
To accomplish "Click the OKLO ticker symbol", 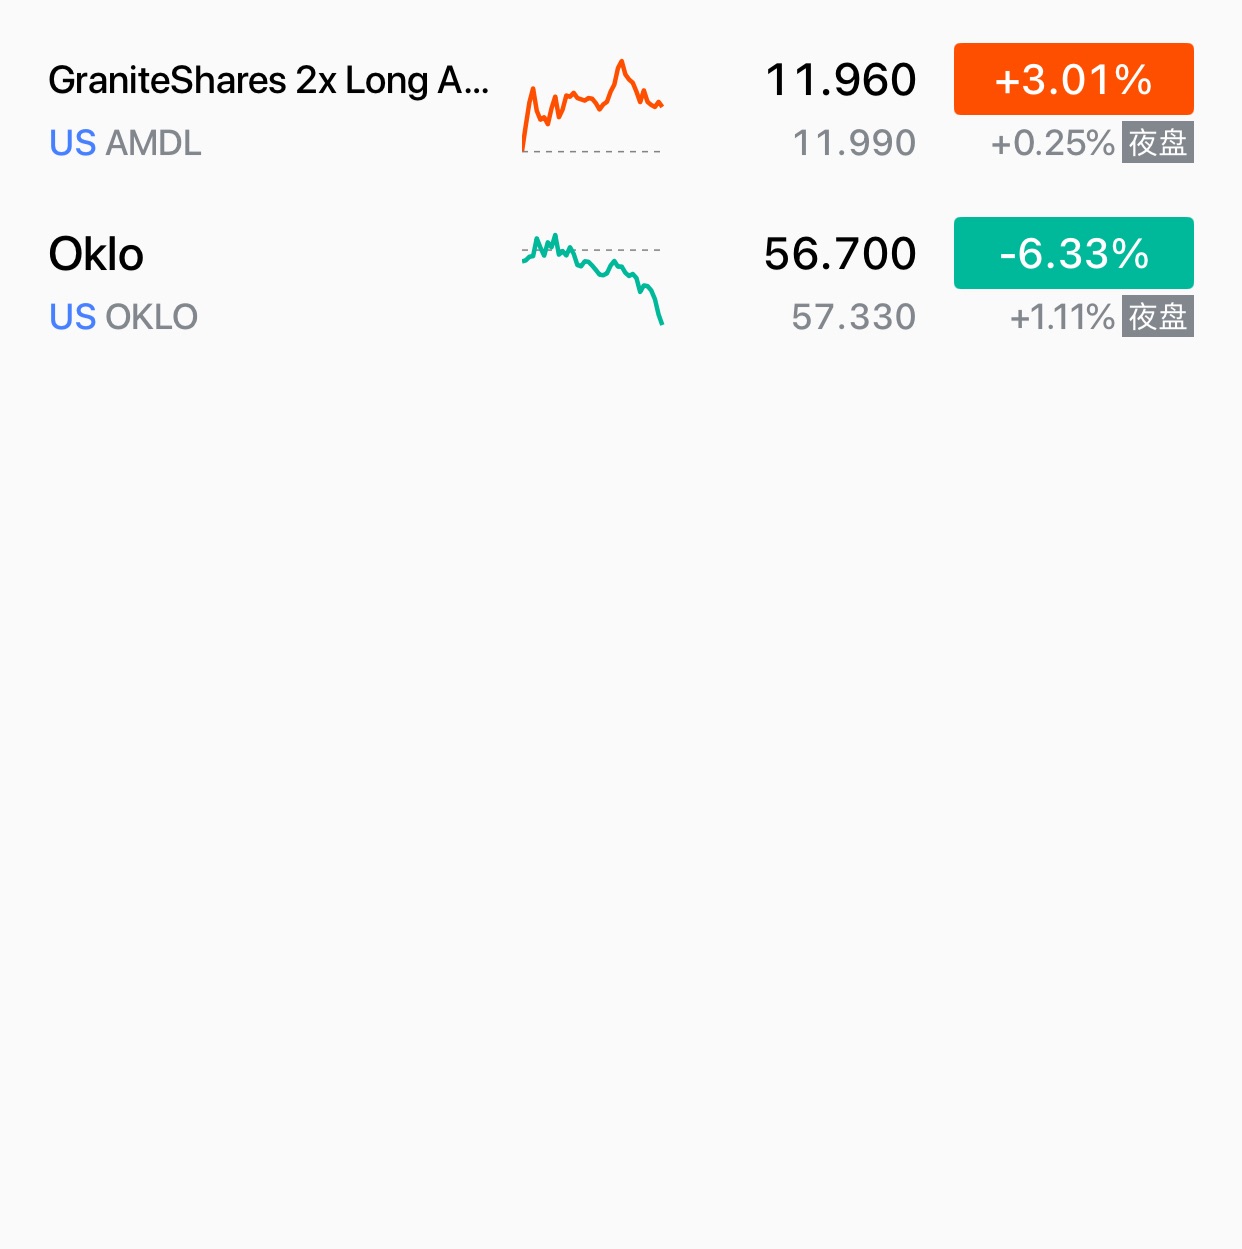I will [x=152, y=318].
